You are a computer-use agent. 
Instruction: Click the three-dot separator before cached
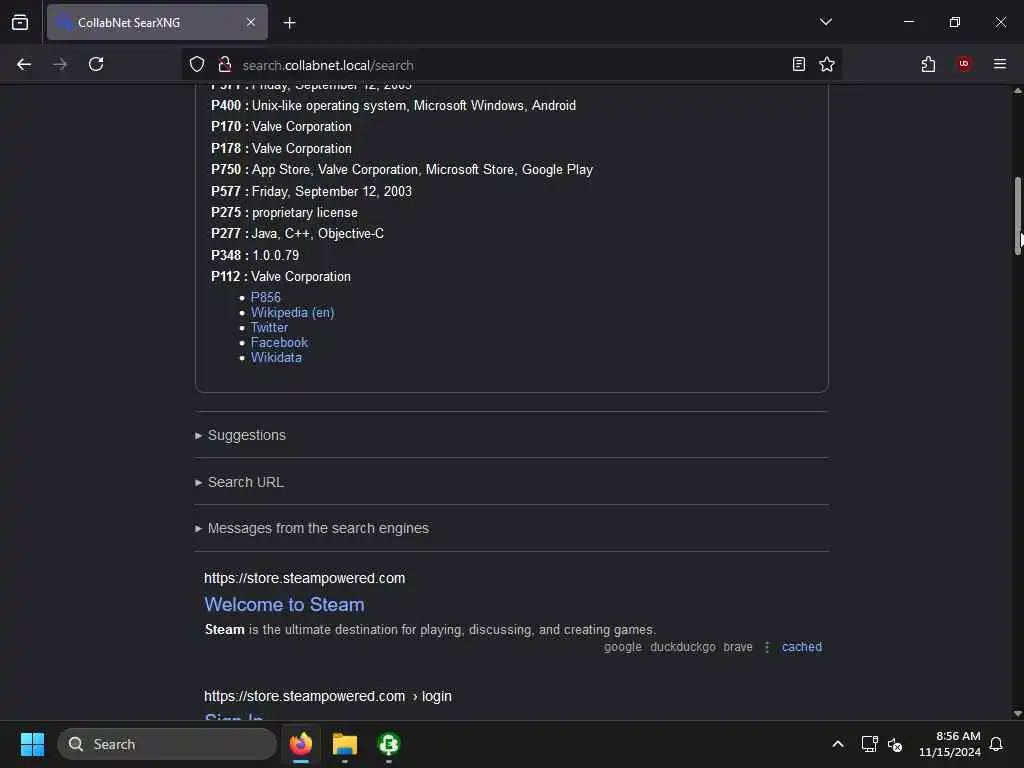[x=767, y=647]
